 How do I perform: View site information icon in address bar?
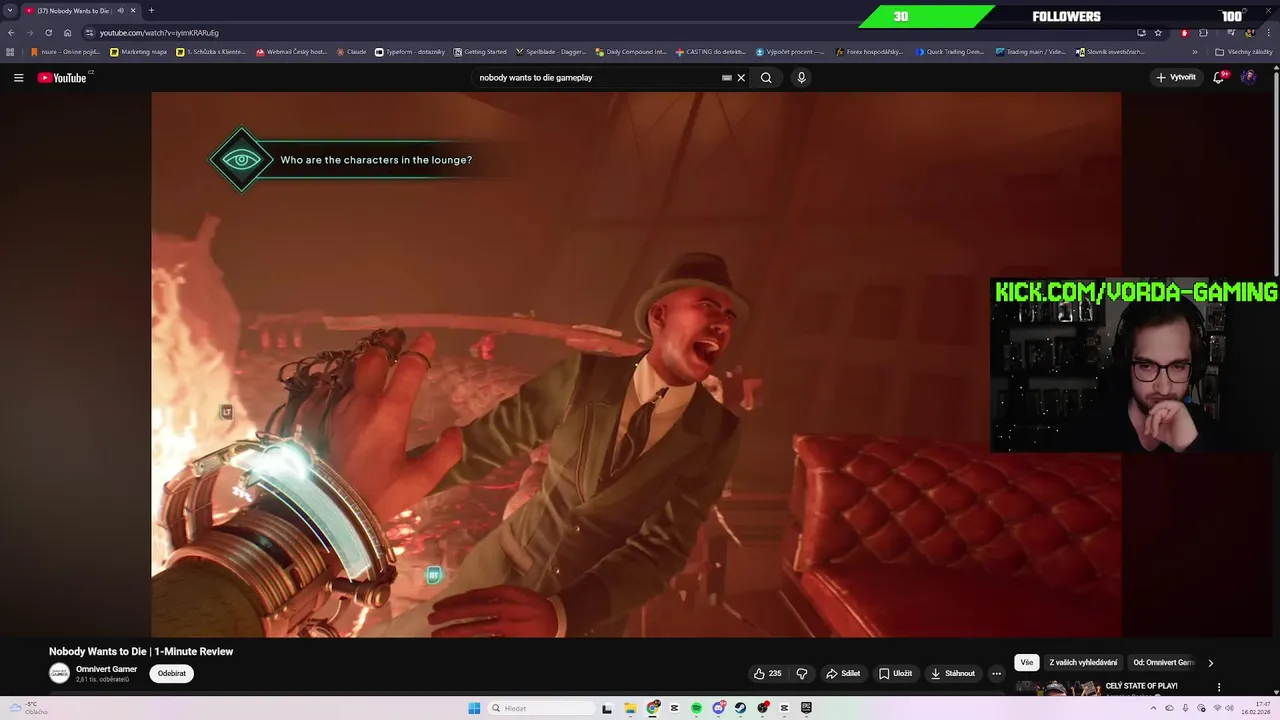90,32
